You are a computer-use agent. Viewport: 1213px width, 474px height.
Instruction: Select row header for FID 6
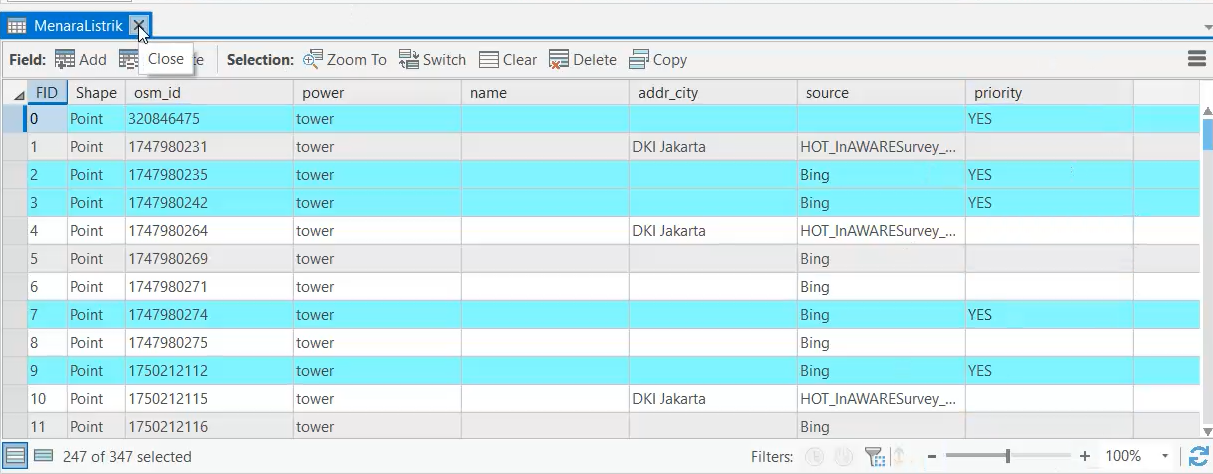(14, 286)
